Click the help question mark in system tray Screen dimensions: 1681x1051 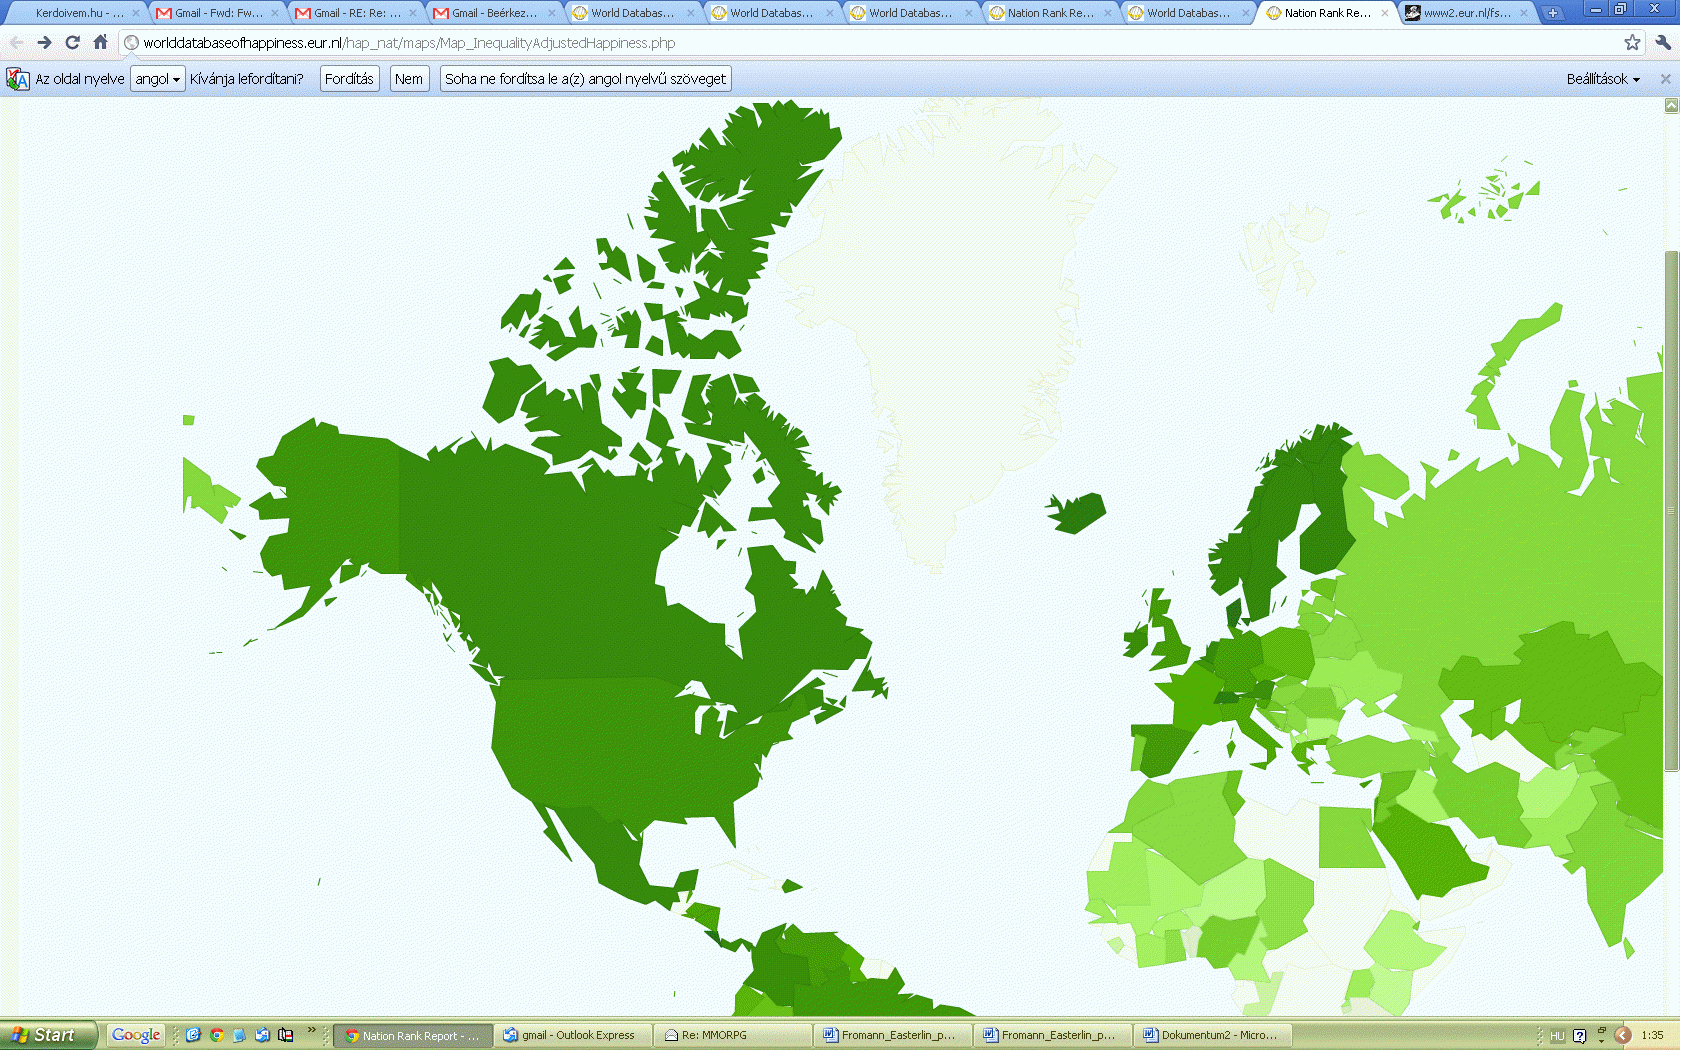(1579, 1035)
